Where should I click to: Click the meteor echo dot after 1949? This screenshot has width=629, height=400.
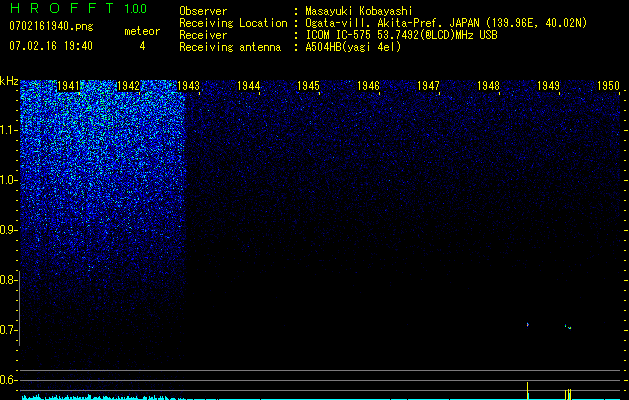(568, 327)
